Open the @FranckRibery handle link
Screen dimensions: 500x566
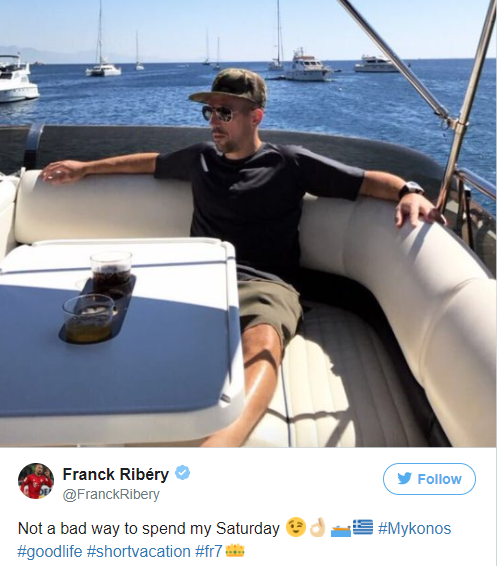pyautogui.click(x=111, y=494)
